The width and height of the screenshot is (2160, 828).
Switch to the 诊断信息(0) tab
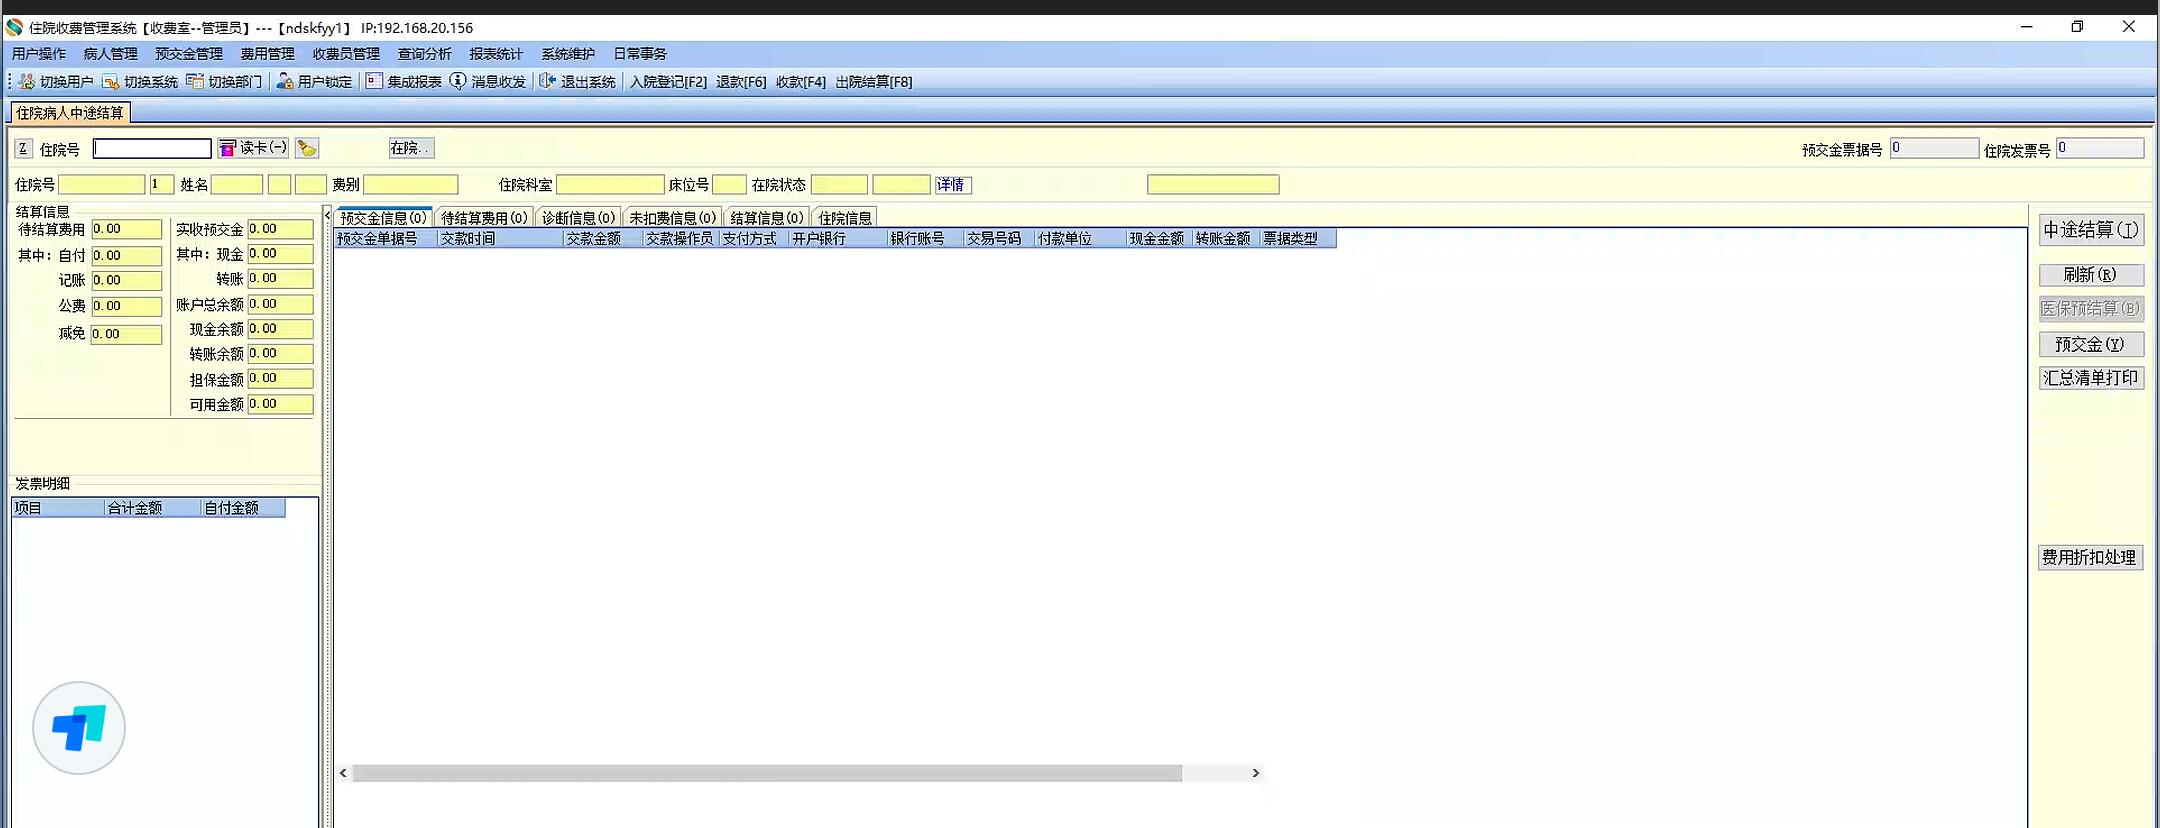point(578,218)
